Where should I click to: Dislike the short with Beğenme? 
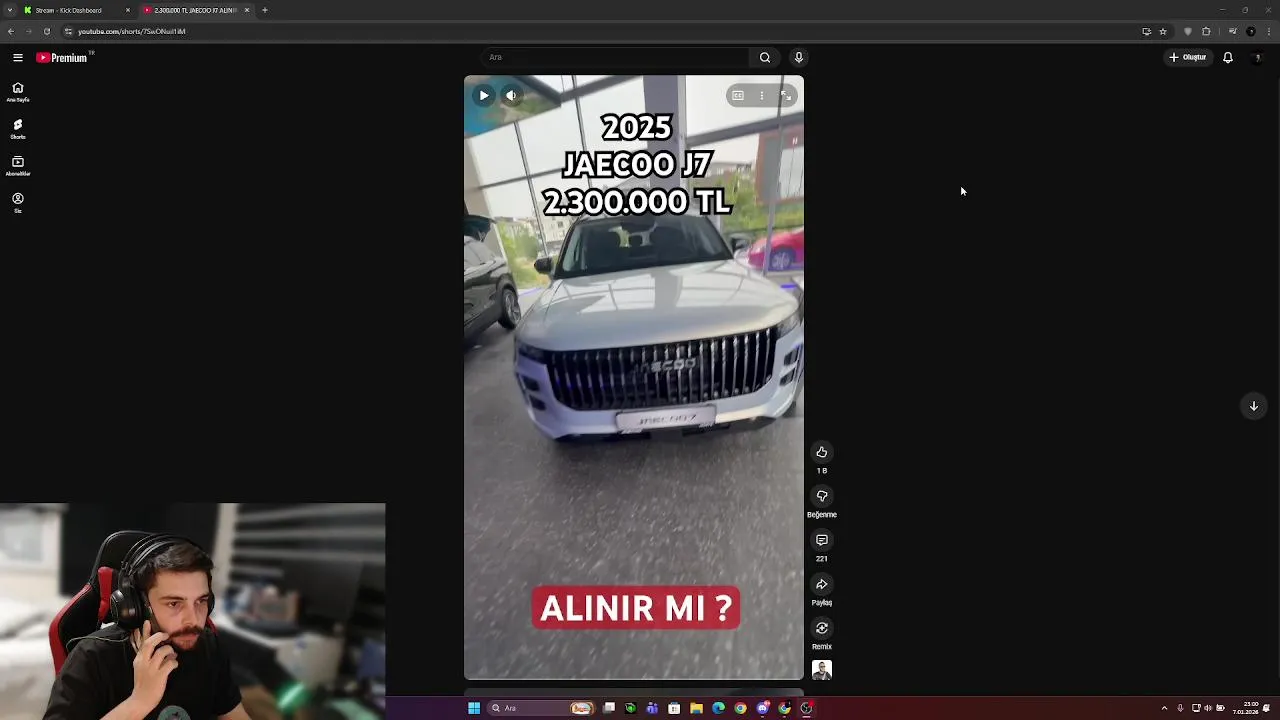pyautogui.click(x=822, y=496)
